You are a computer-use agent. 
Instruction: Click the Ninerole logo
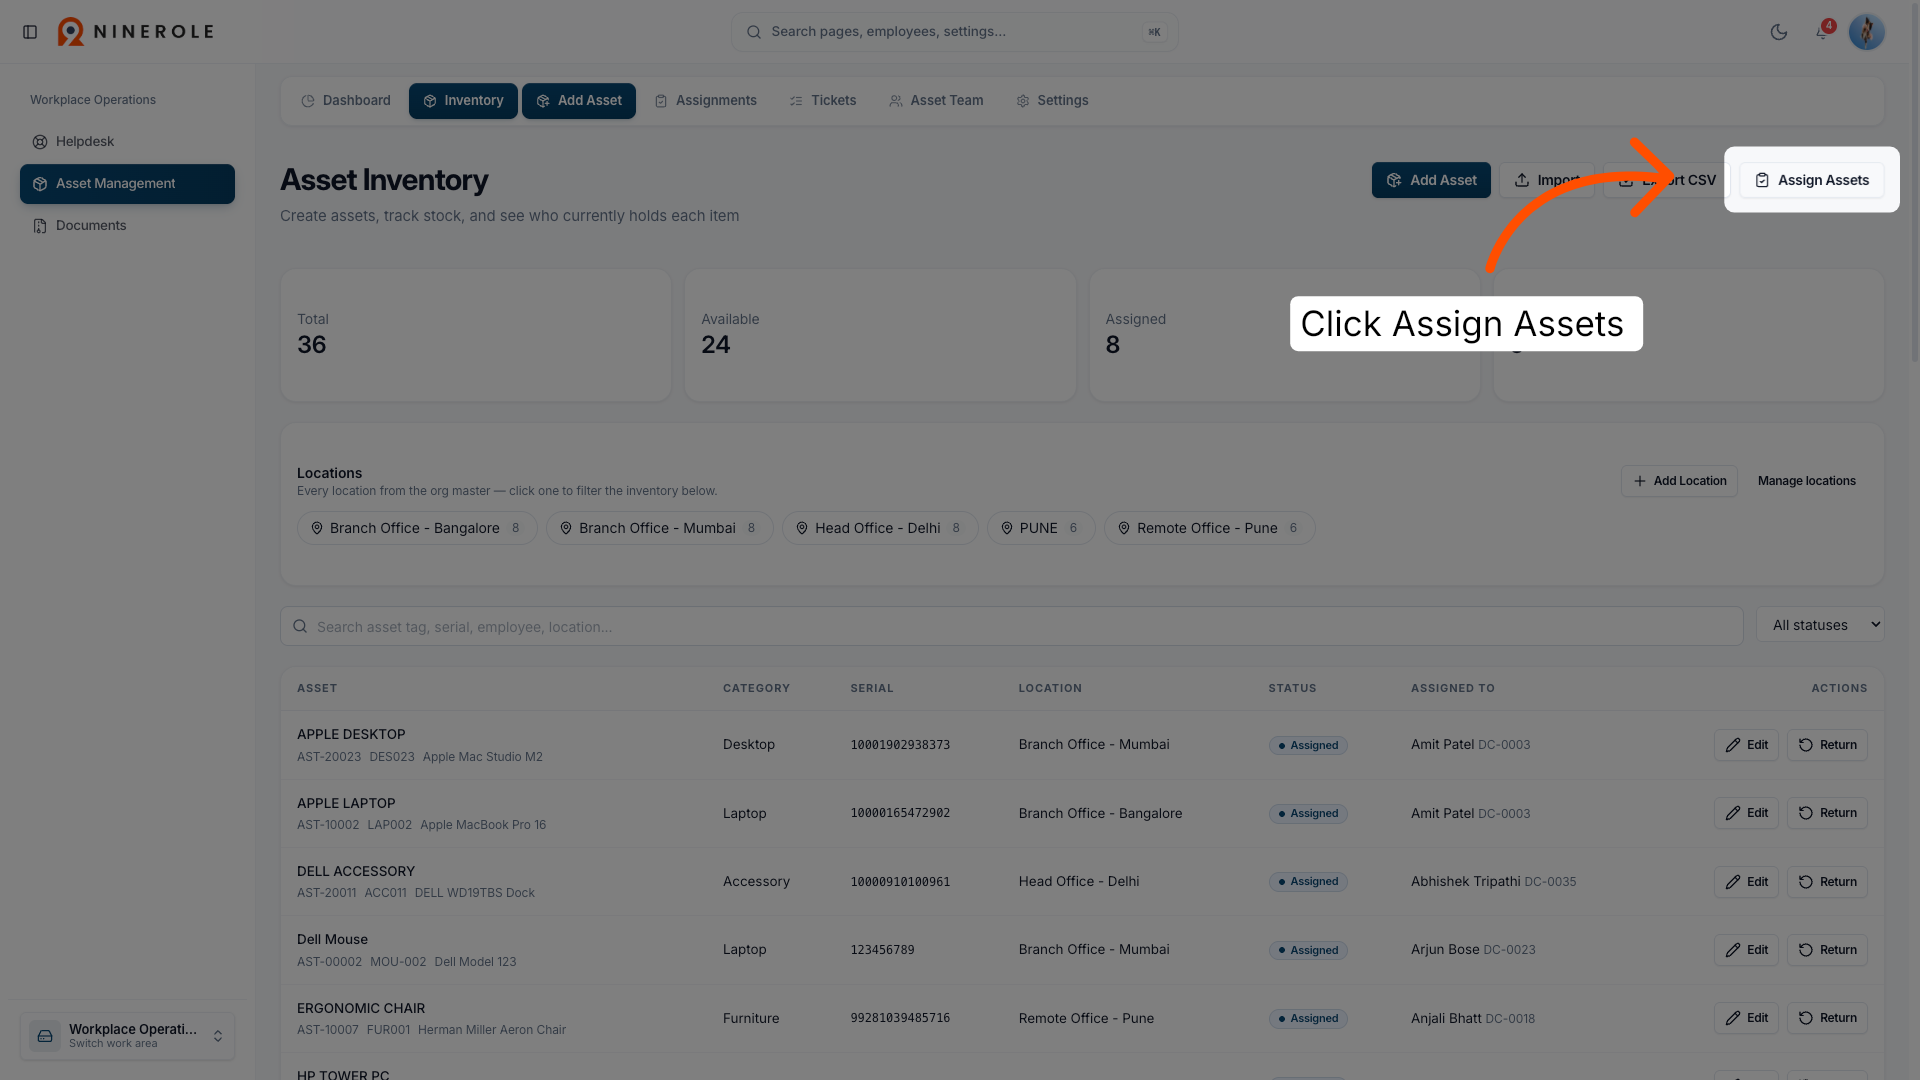(x=136, y=32)
